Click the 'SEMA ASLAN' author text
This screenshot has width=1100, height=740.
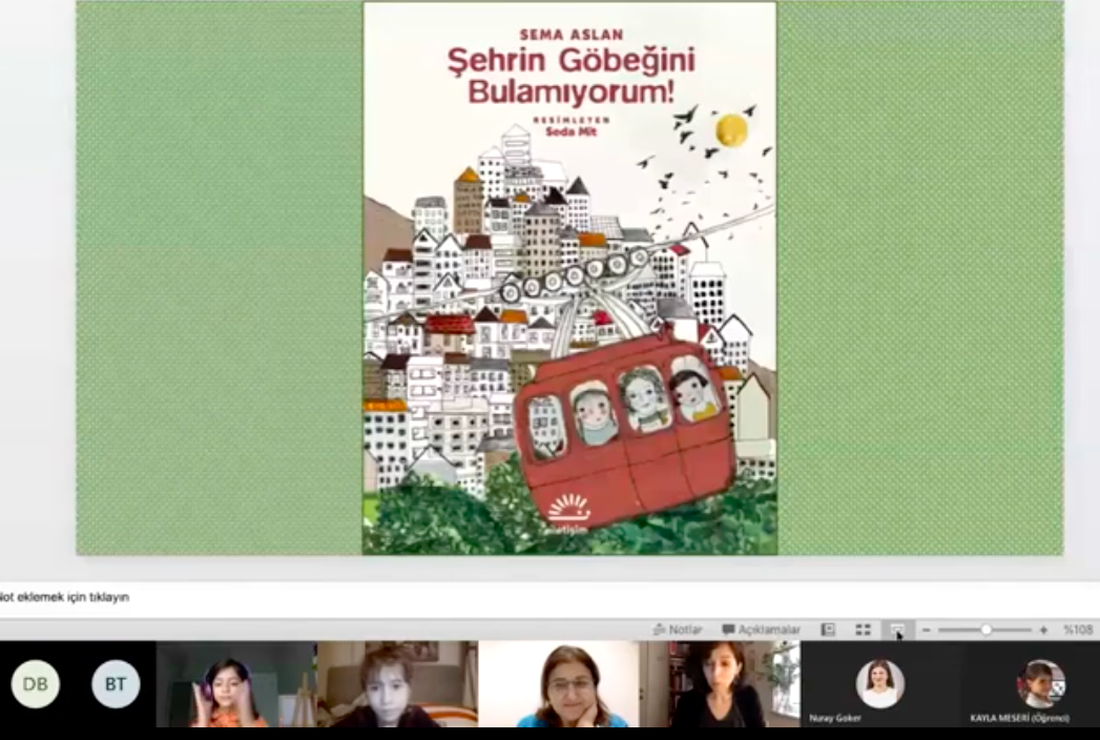tap(571, 34)
